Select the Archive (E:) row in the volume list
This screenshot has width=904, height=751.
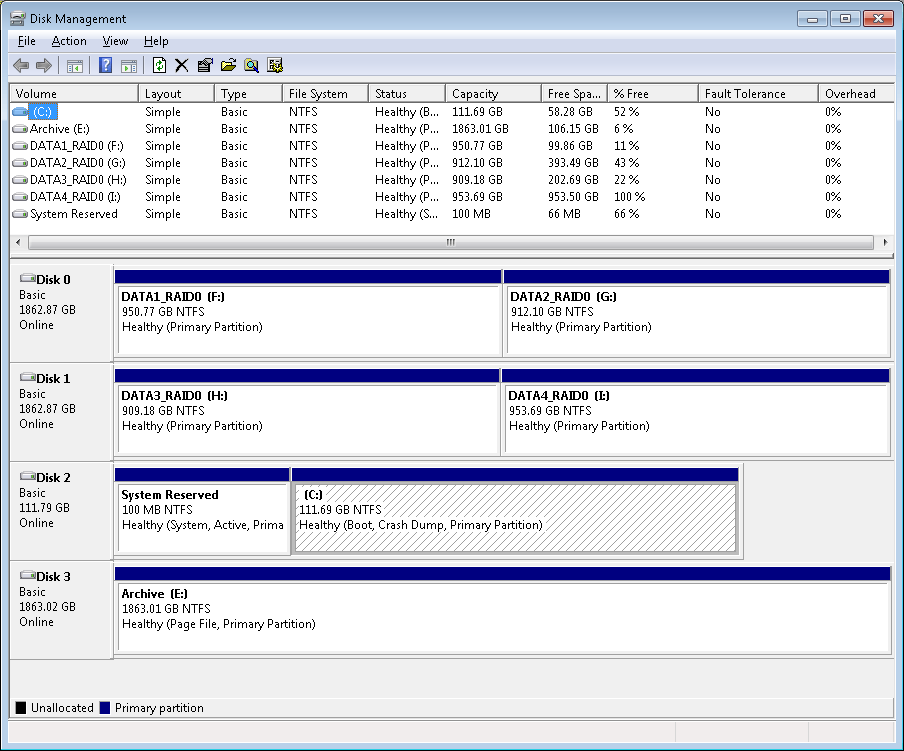[x=60, y=129]
